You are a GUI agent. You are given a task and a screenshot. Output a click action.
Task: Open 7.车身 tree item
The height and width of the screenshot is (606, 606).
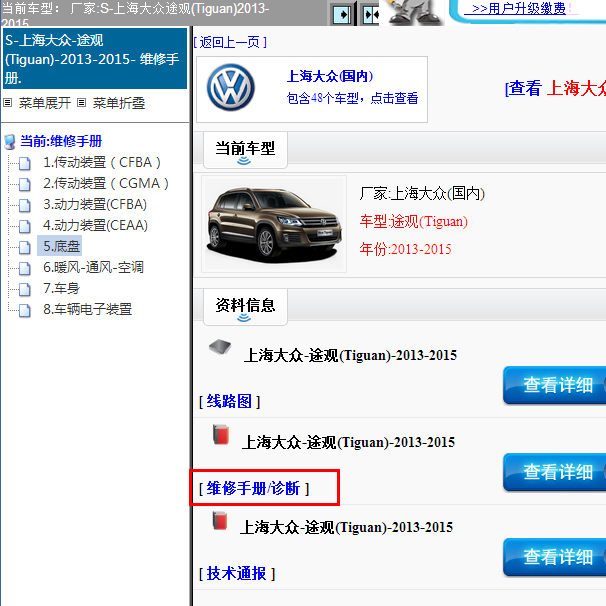pyautogui.click(x=61, y=288)
